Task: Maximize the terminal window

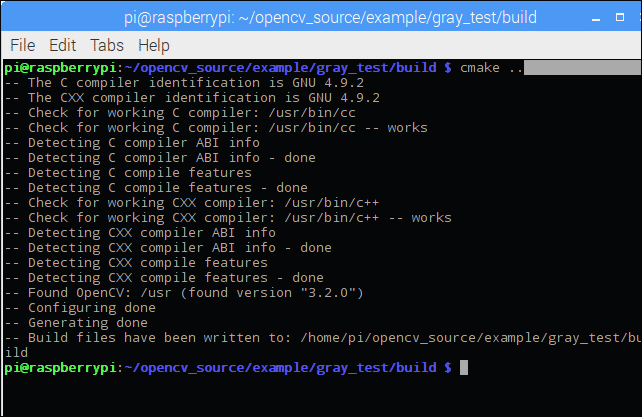Action: pyautogui.click(x=619, y=17)
